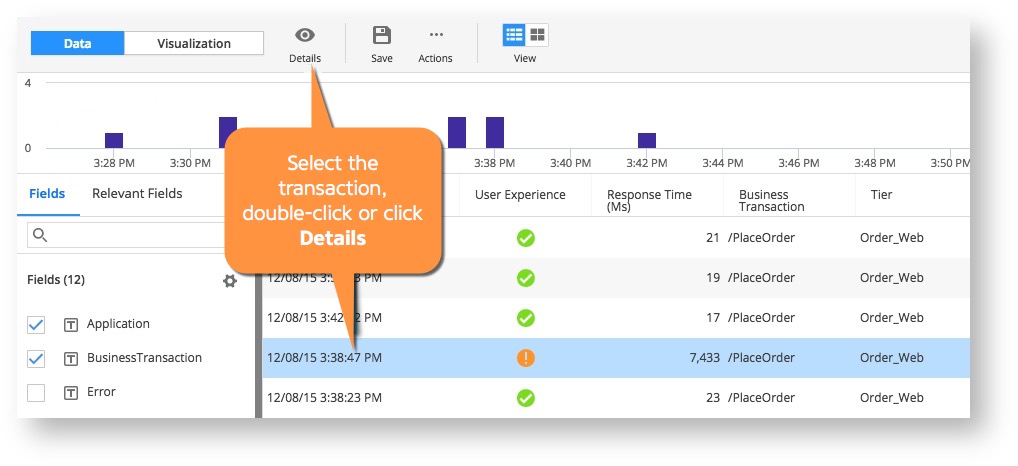Click green status icon in 17 ms row
Screen dimensions: 1018x466
click(525, 318)
